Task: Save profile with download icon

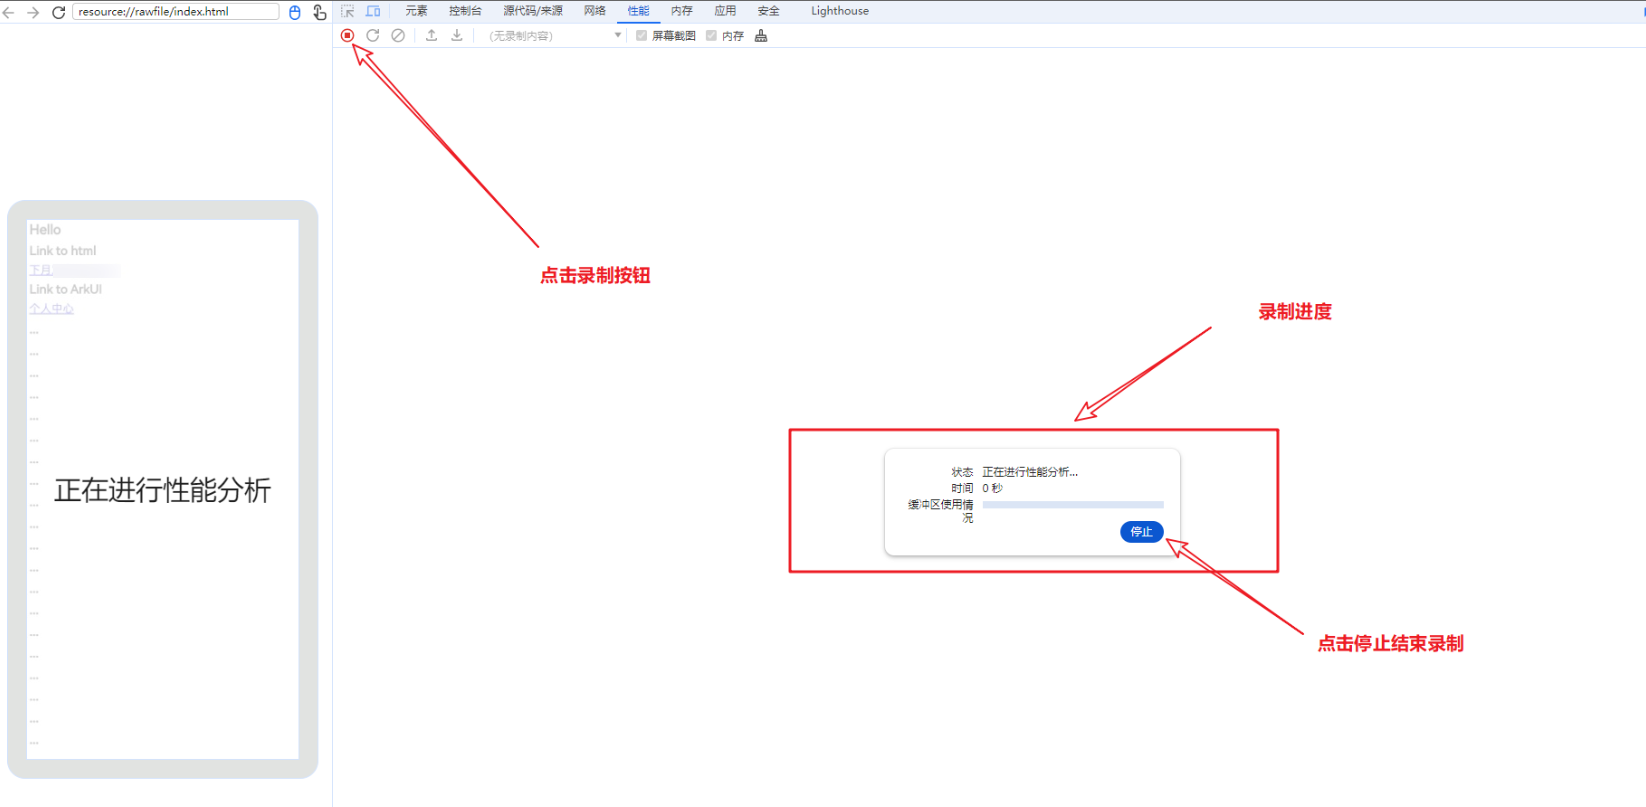Action: point(457,35)
